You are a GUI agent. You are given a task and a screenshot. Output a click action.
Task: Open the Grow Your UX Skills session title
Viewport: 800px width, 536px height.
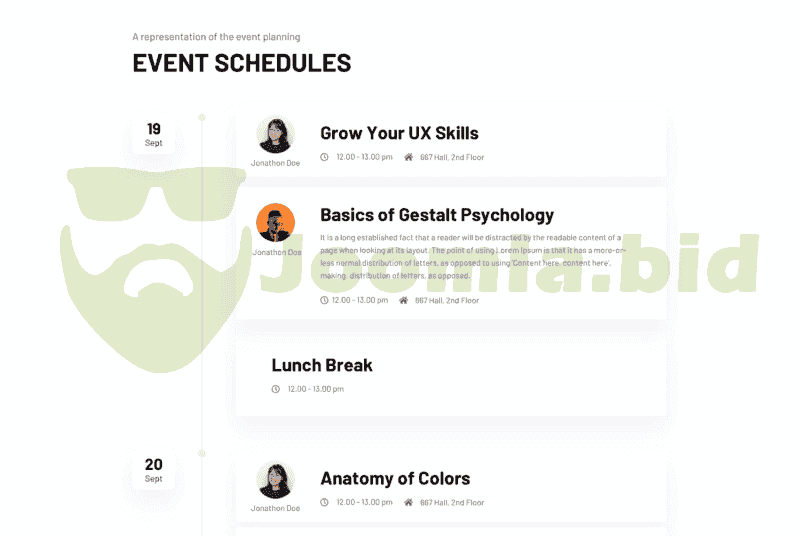coord(399,133)
